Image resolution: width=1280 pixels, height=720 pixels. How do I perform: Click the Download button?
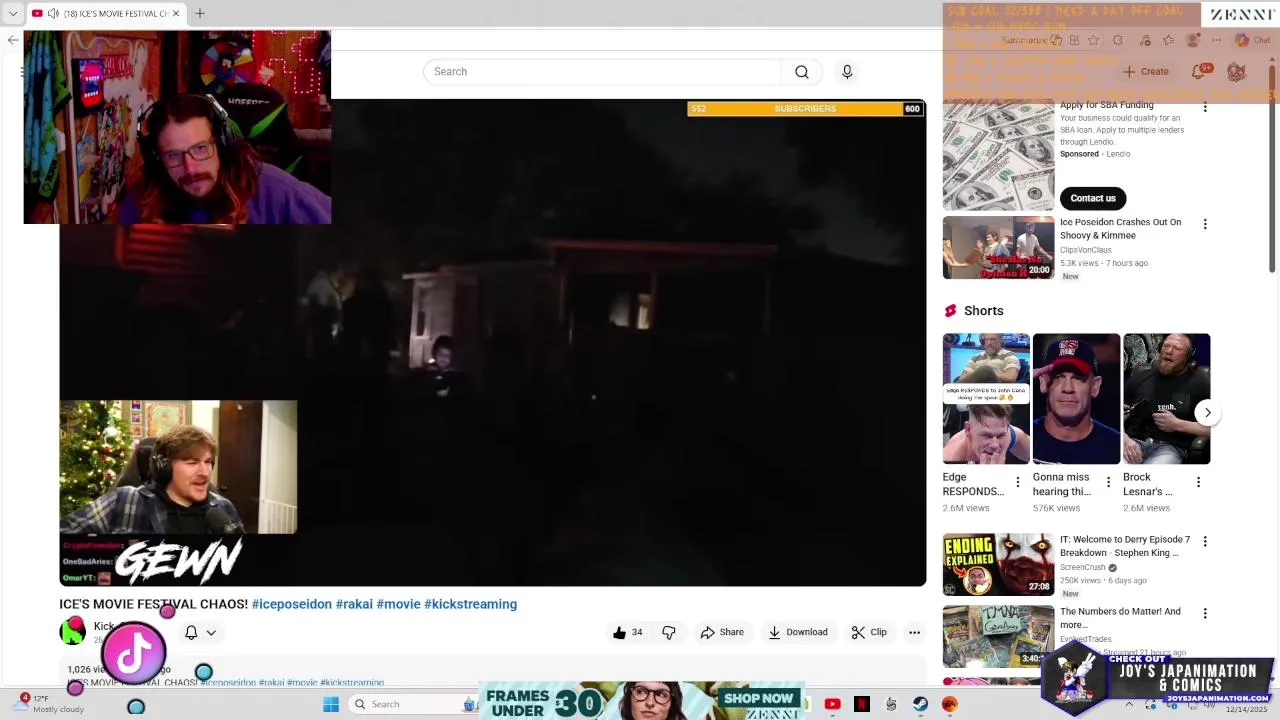pyautogui.click(x=798, y=632)
